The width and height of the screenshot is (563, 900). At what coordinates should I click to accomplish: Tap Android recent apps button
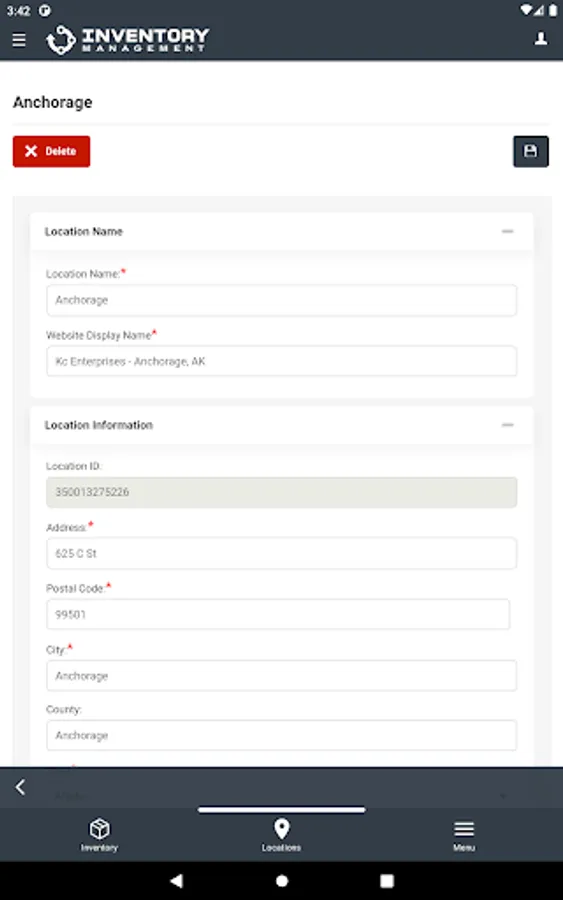coord(387,880)
